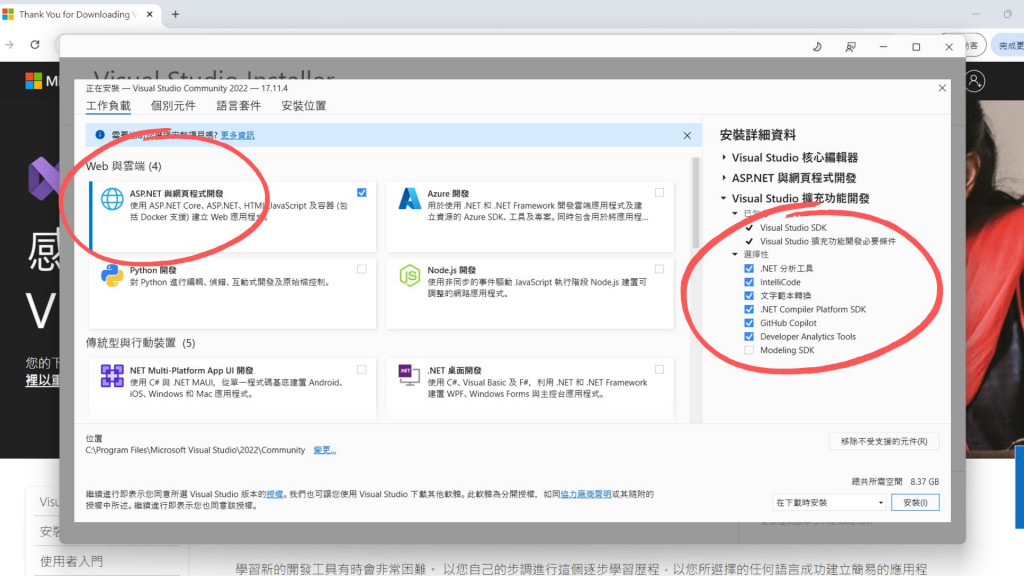Image resolution: width=1024 pixels, height=576 pixels.
Task: Close the workload selection dialog
Action: (x=942, y=88)
